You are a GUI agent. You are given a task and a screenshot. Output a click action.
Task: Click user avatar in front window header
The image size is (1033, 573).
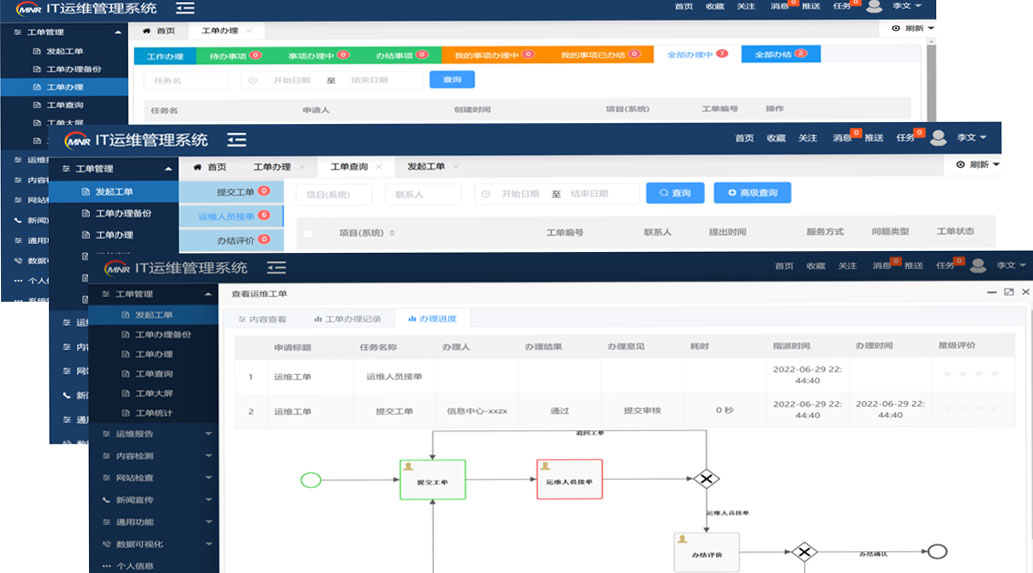pos(978,265)
